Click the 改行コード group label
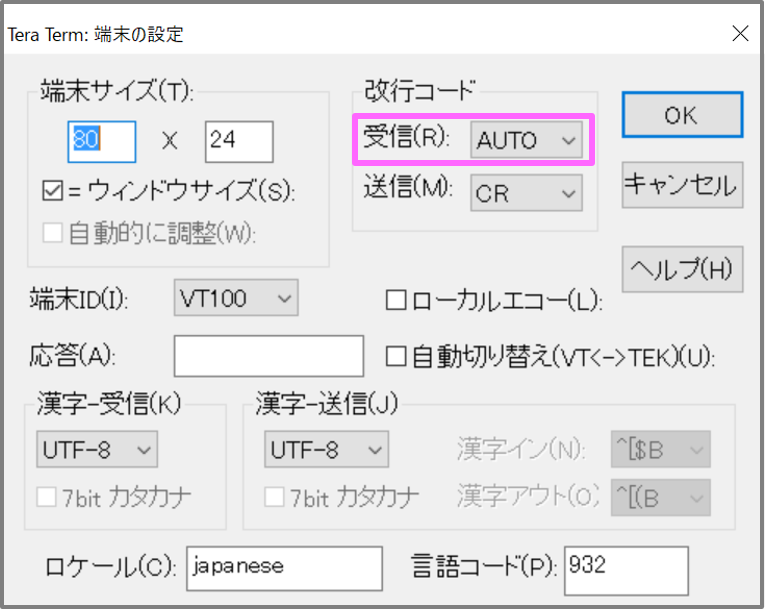This screenshot has height=609, width=765. [419, 90]
